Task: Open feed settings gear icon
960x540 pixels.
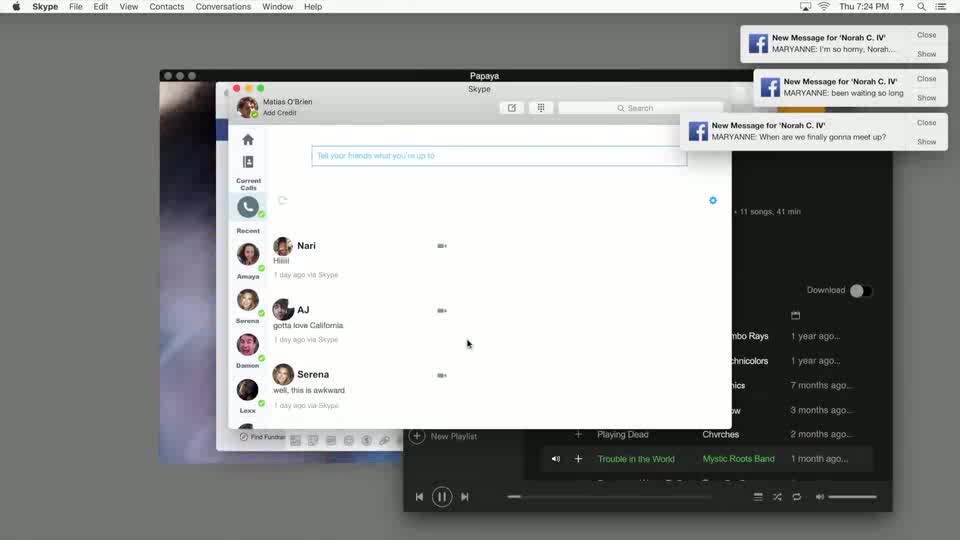Action: click(713, 200)
